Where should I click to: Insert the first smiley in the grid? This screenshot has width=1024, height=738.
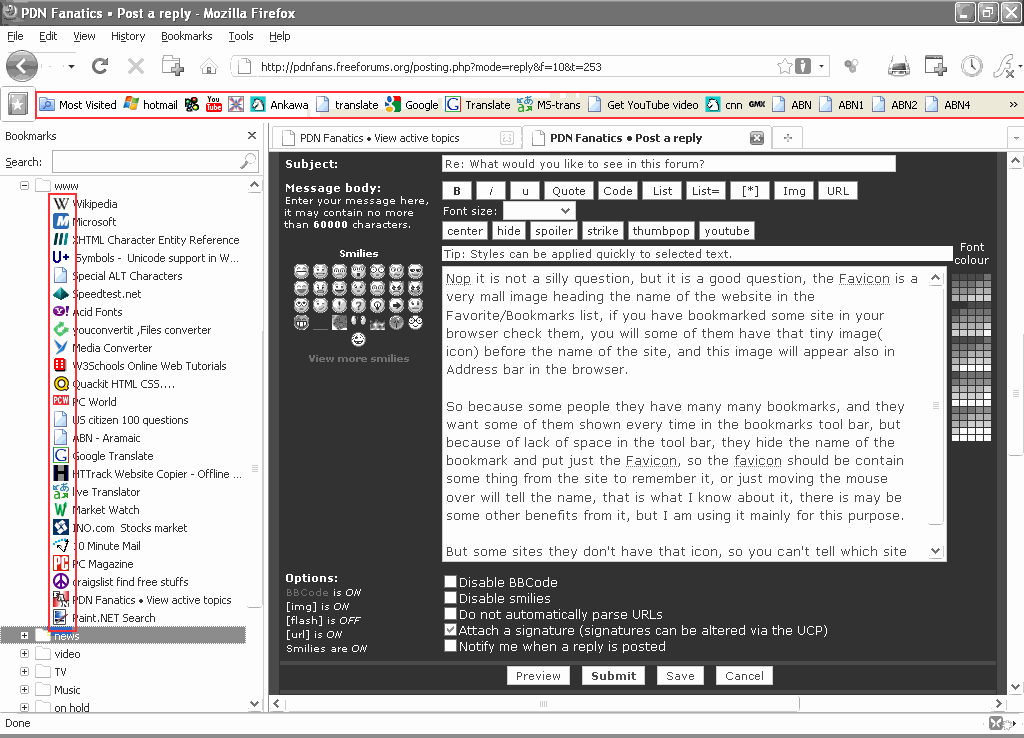pyautogui.click(x=301, y=270)
